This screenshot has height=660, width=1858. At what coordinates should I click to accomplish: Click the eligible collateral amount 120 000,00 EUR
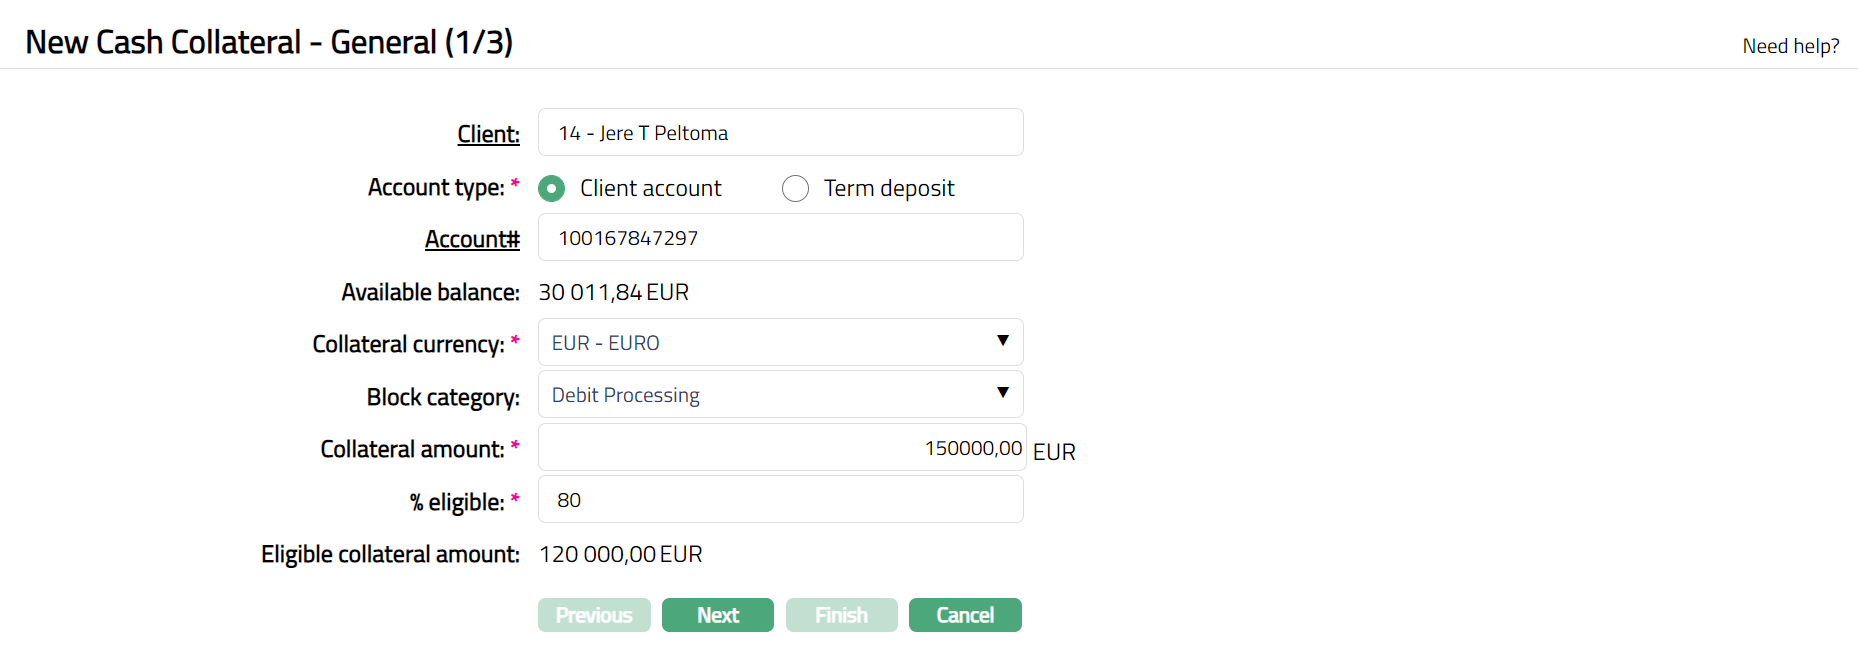620,554
